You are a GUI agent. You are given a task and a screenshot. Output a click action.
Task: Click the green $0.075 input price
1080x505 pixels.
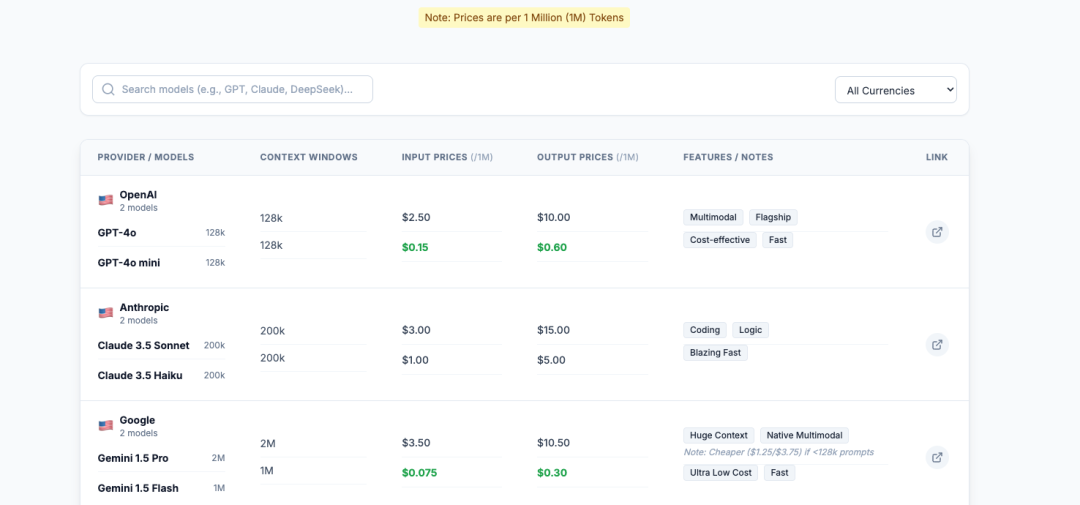[x=419, y=473]
